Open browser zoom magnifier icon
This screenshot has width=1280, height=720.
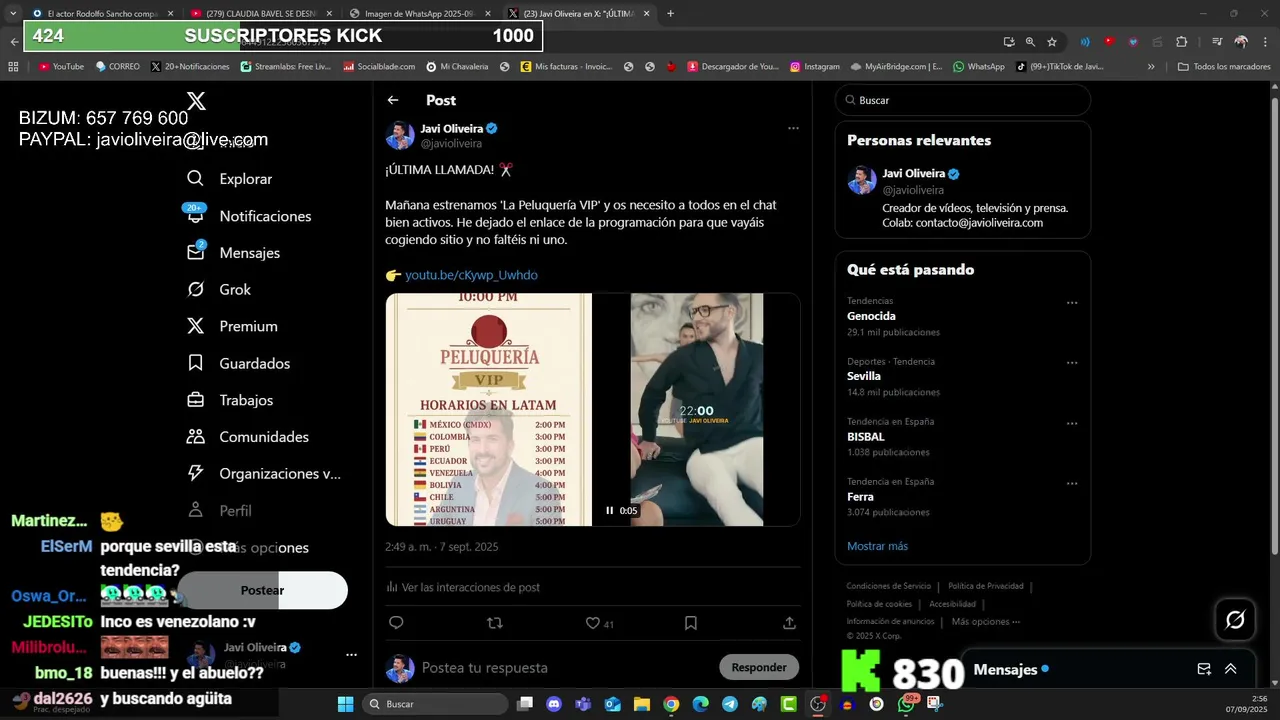point(1030,42)
